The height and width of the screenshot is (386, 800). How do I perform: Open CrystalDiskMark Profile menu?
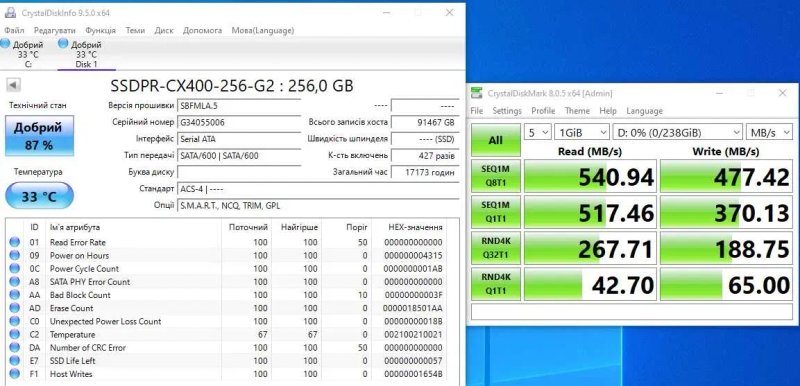[543, 111]
